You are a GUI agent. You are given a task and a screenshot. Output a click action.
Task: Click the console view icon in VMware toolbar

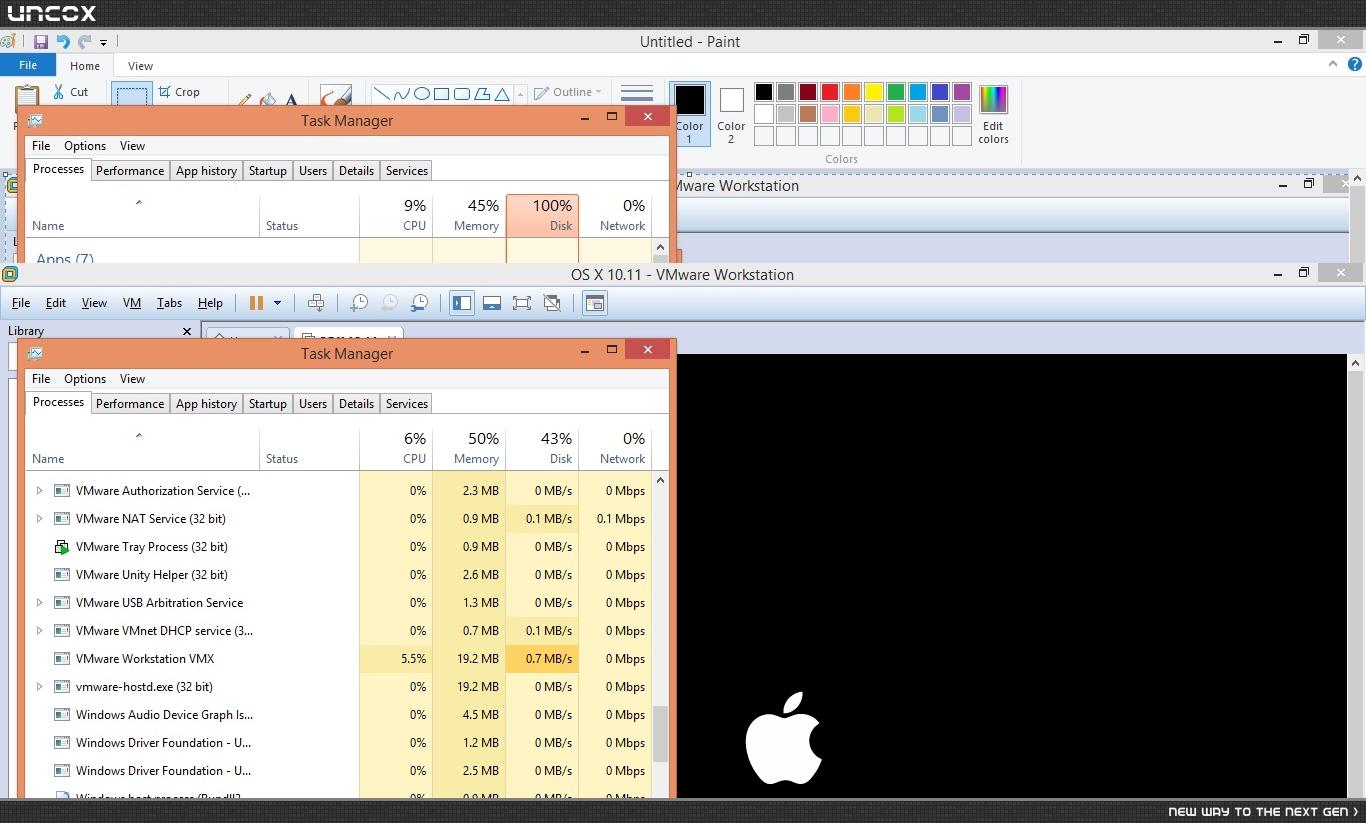pyautogui.click(x=595, y=303)
